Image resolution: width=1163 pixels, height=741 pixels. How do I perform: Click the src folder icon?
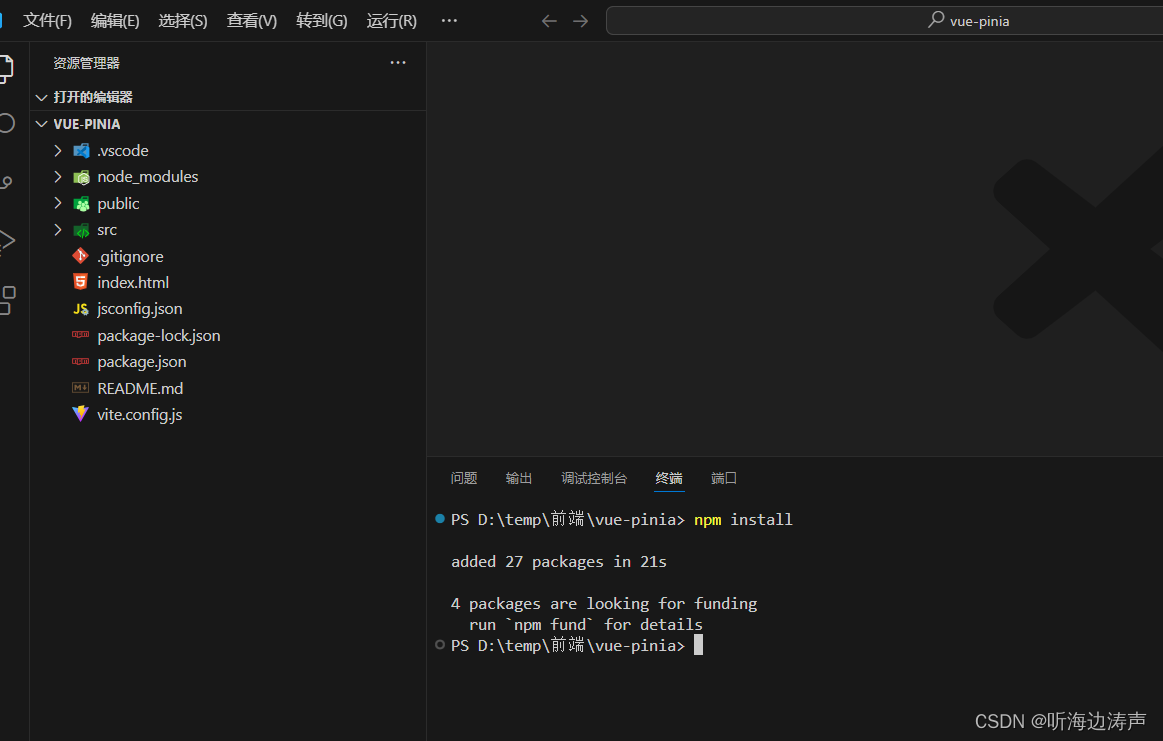[x=81, y=231]
